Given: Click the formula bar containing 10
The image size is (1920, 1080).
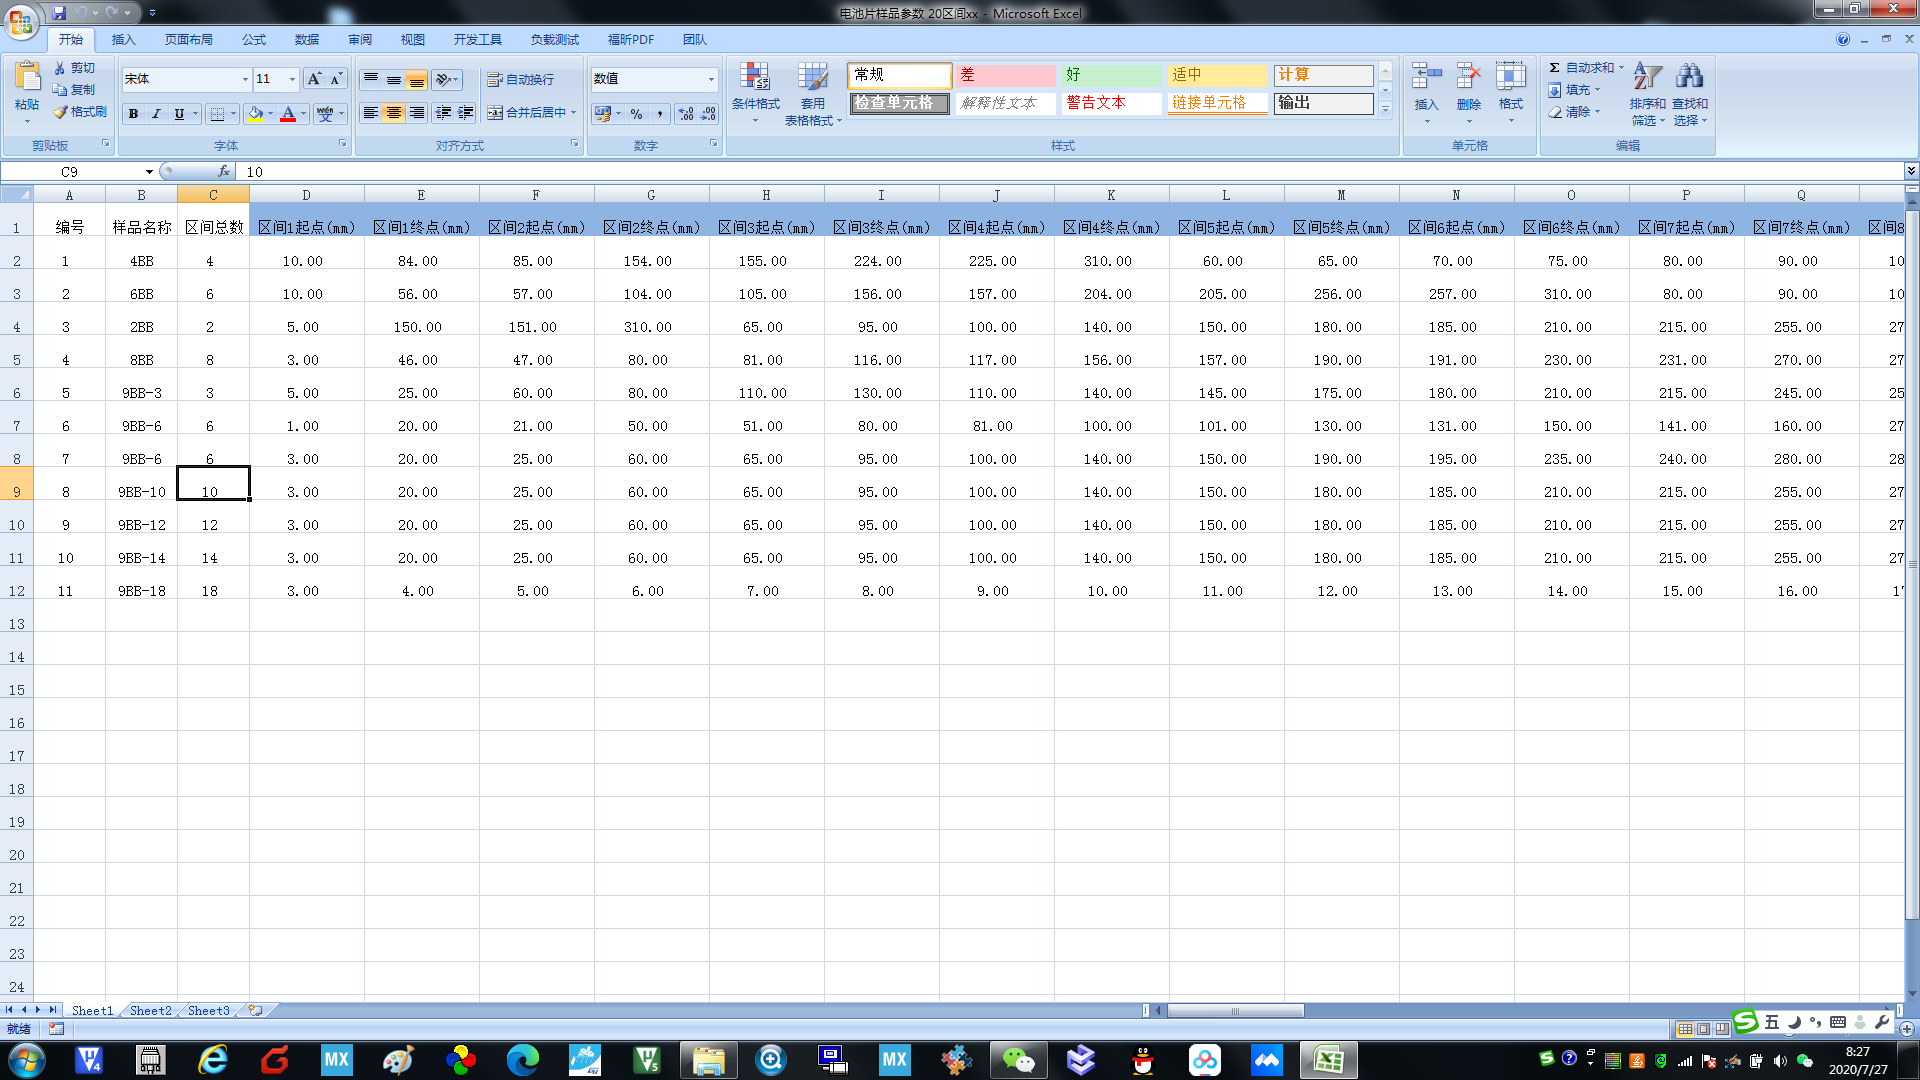Looking at the screenshot, I should (x=1070, y=172).
